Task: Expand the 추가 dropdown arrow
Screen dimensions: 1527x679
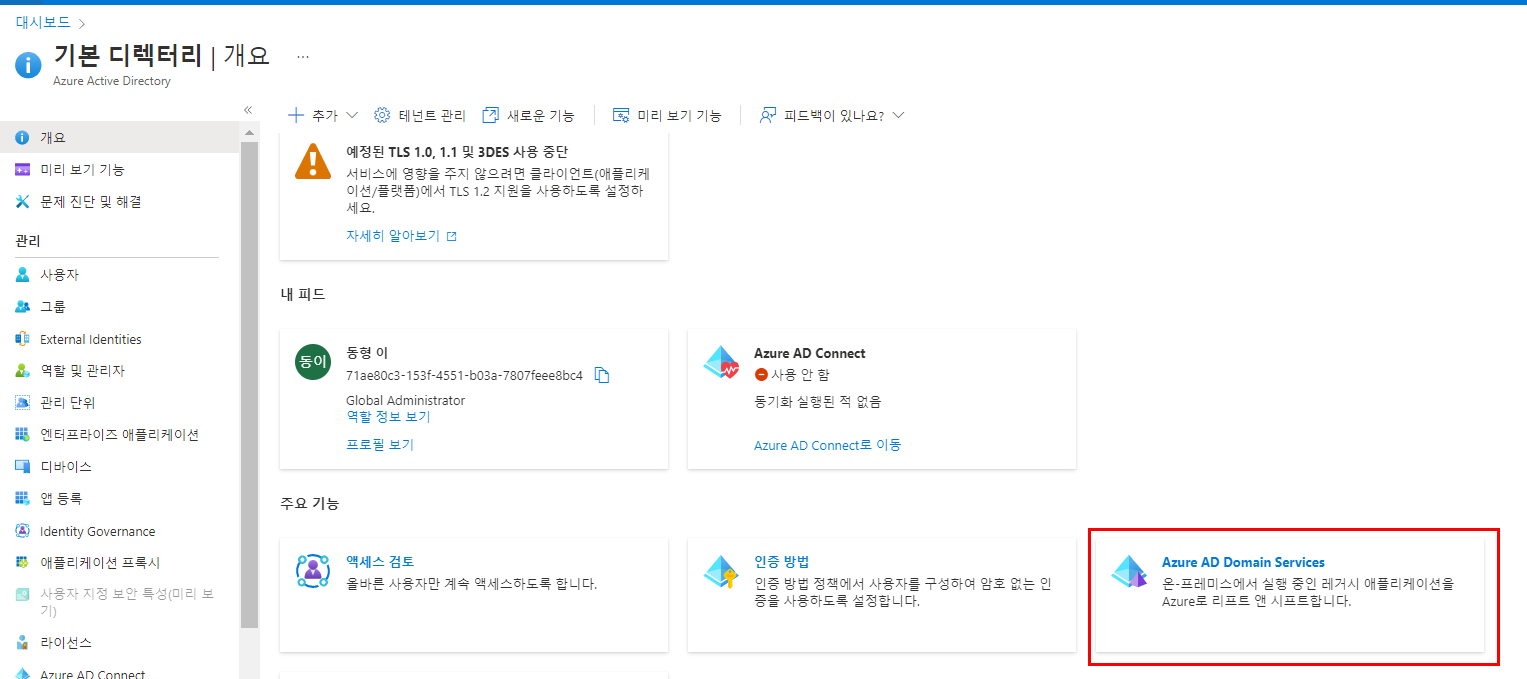Action: pos(351,115)
